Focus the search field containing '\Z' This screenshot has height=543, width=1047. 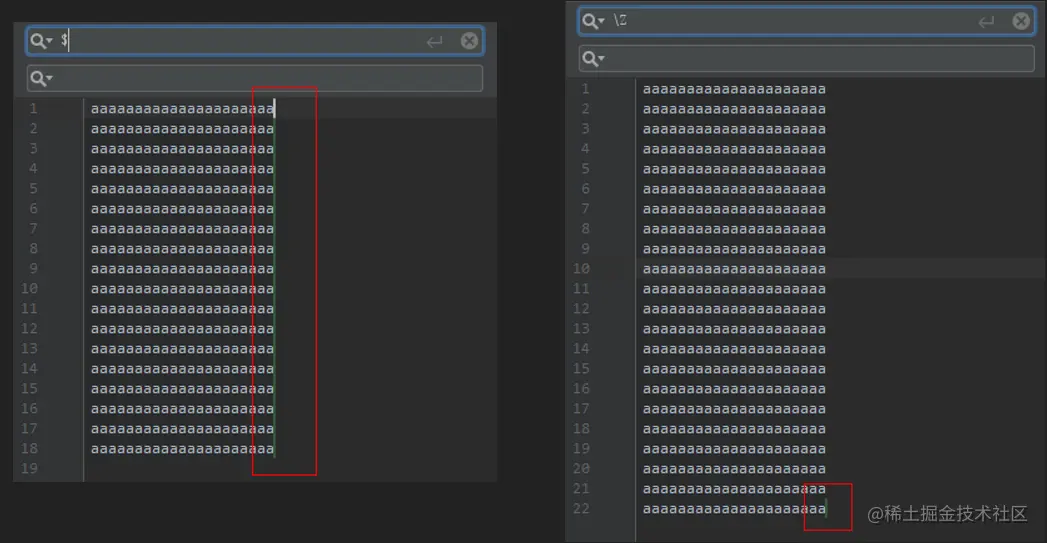(807, 21)
